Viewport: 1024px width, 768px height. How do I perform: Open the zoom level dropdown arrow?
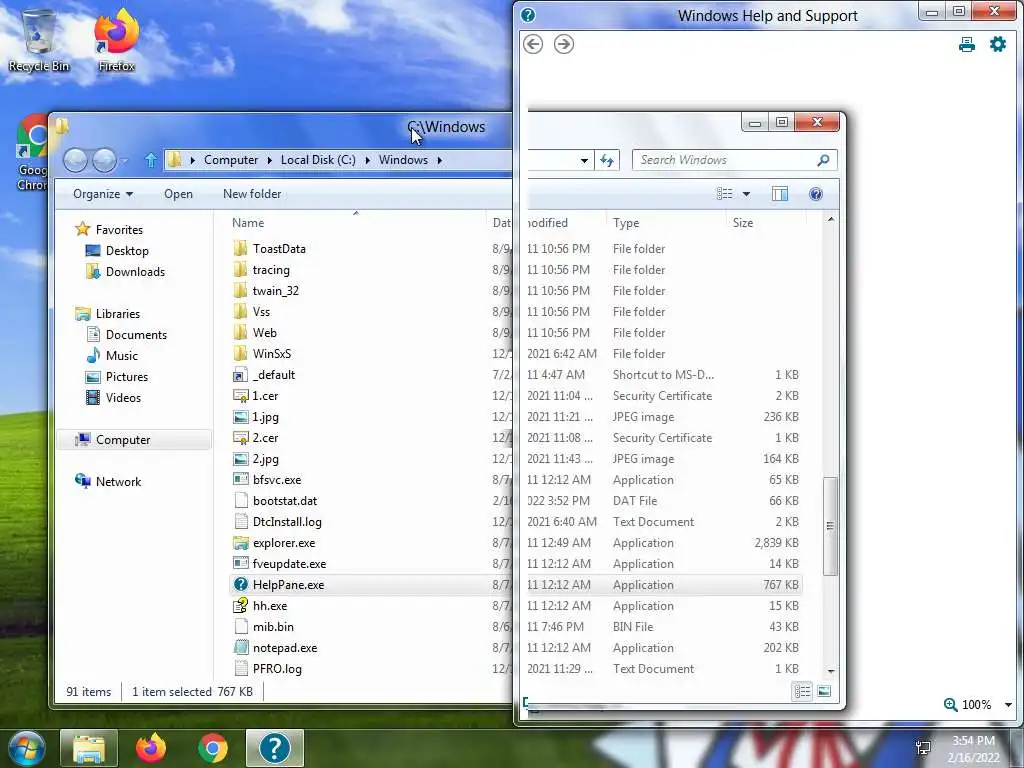(1008, 705)
